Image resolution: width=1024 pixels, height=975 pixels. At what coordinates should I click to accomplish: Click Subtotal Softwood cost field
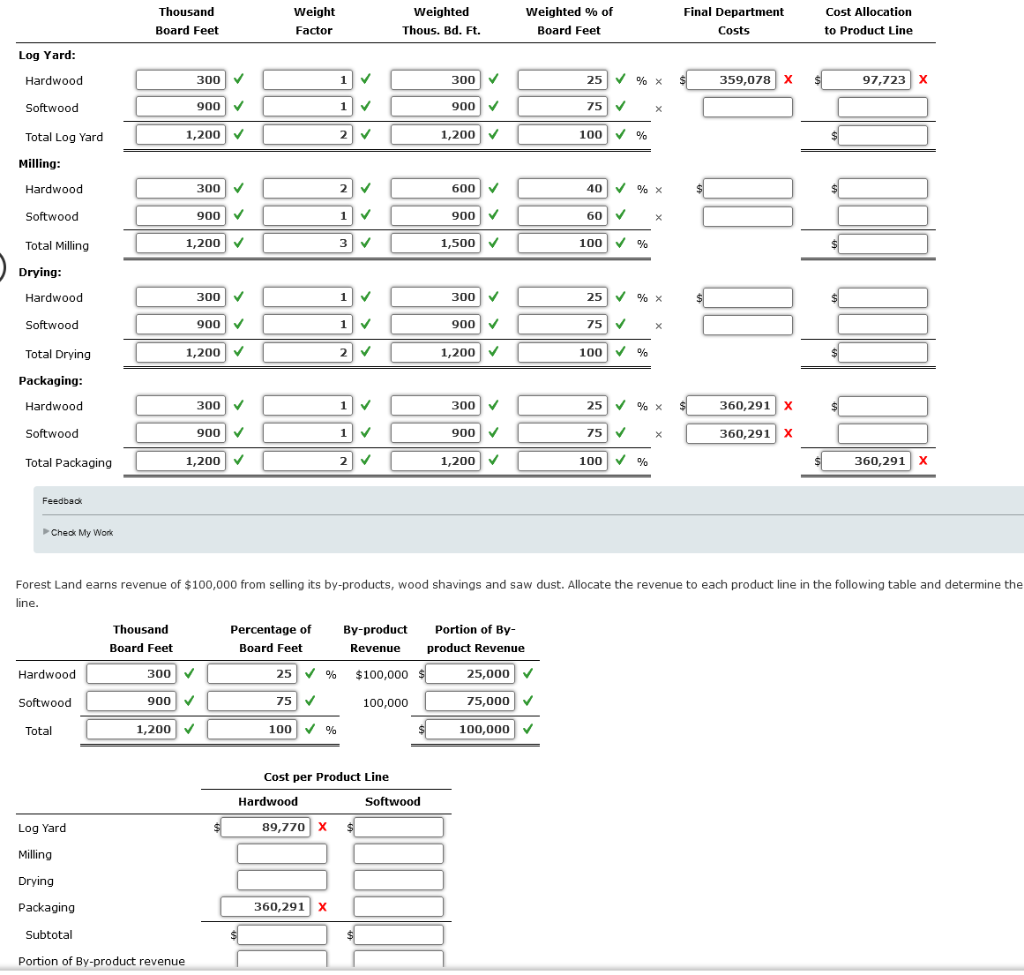(x=398, y=935)
